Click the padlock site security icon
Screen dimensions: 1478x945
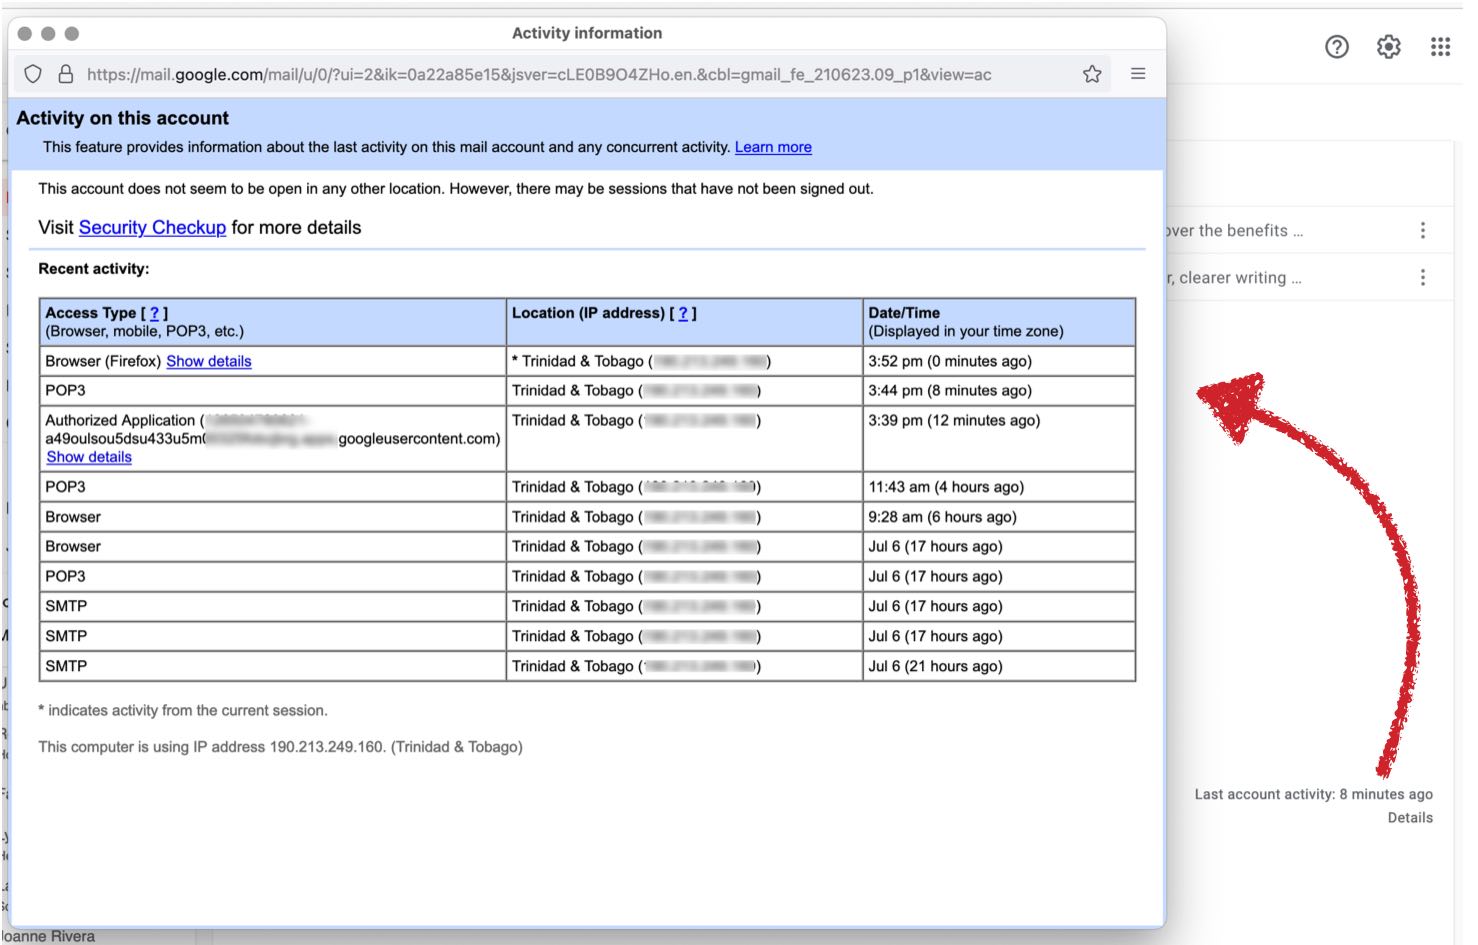pyautogui.click(x=66, y=74)
